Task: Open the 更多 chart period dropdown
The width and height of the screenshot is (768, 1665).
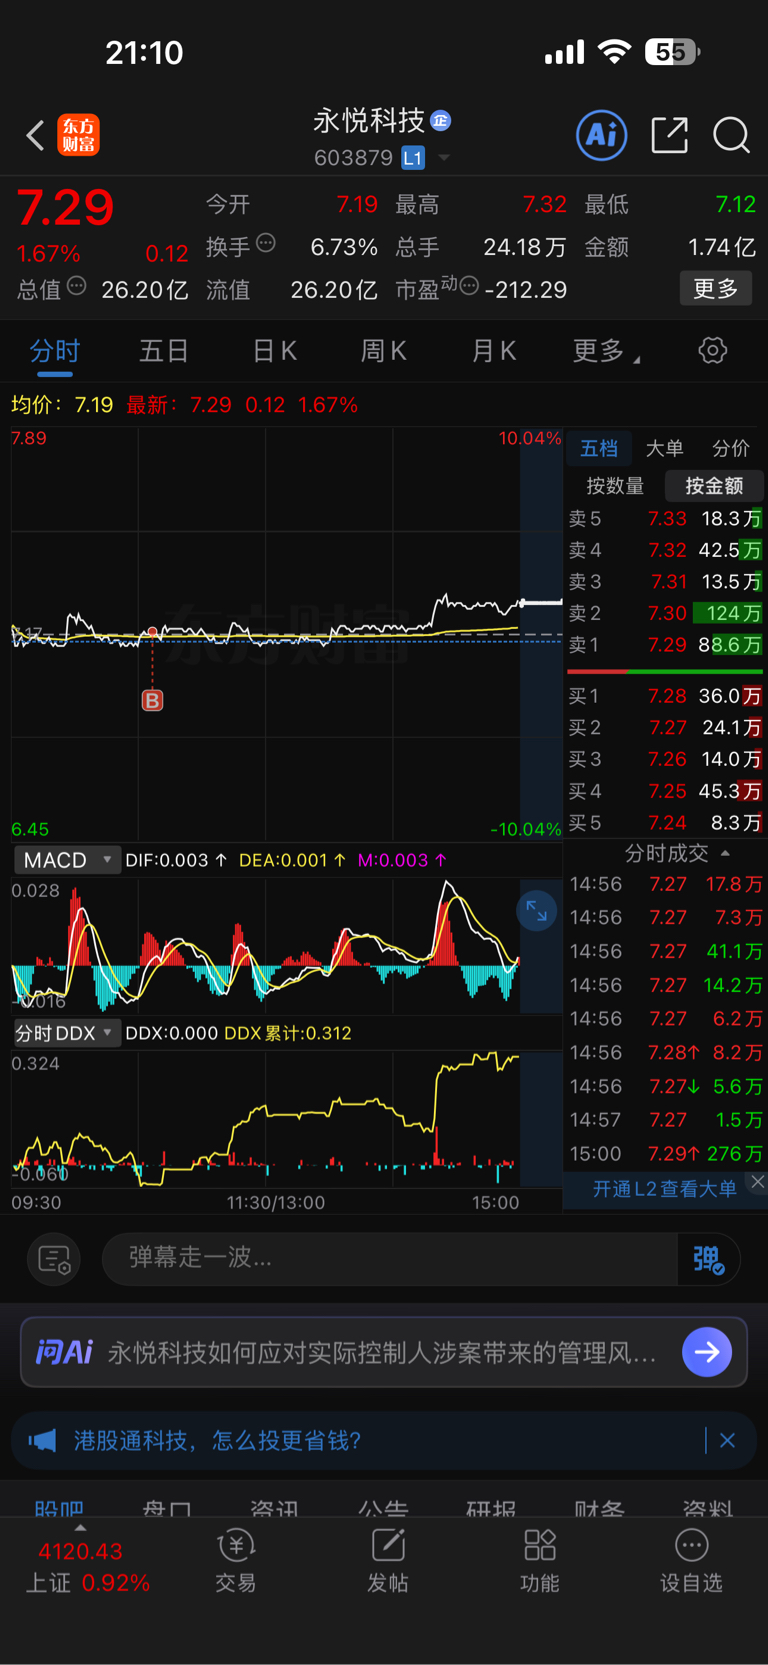Action: pyautogui.click(x=606, y=351)
